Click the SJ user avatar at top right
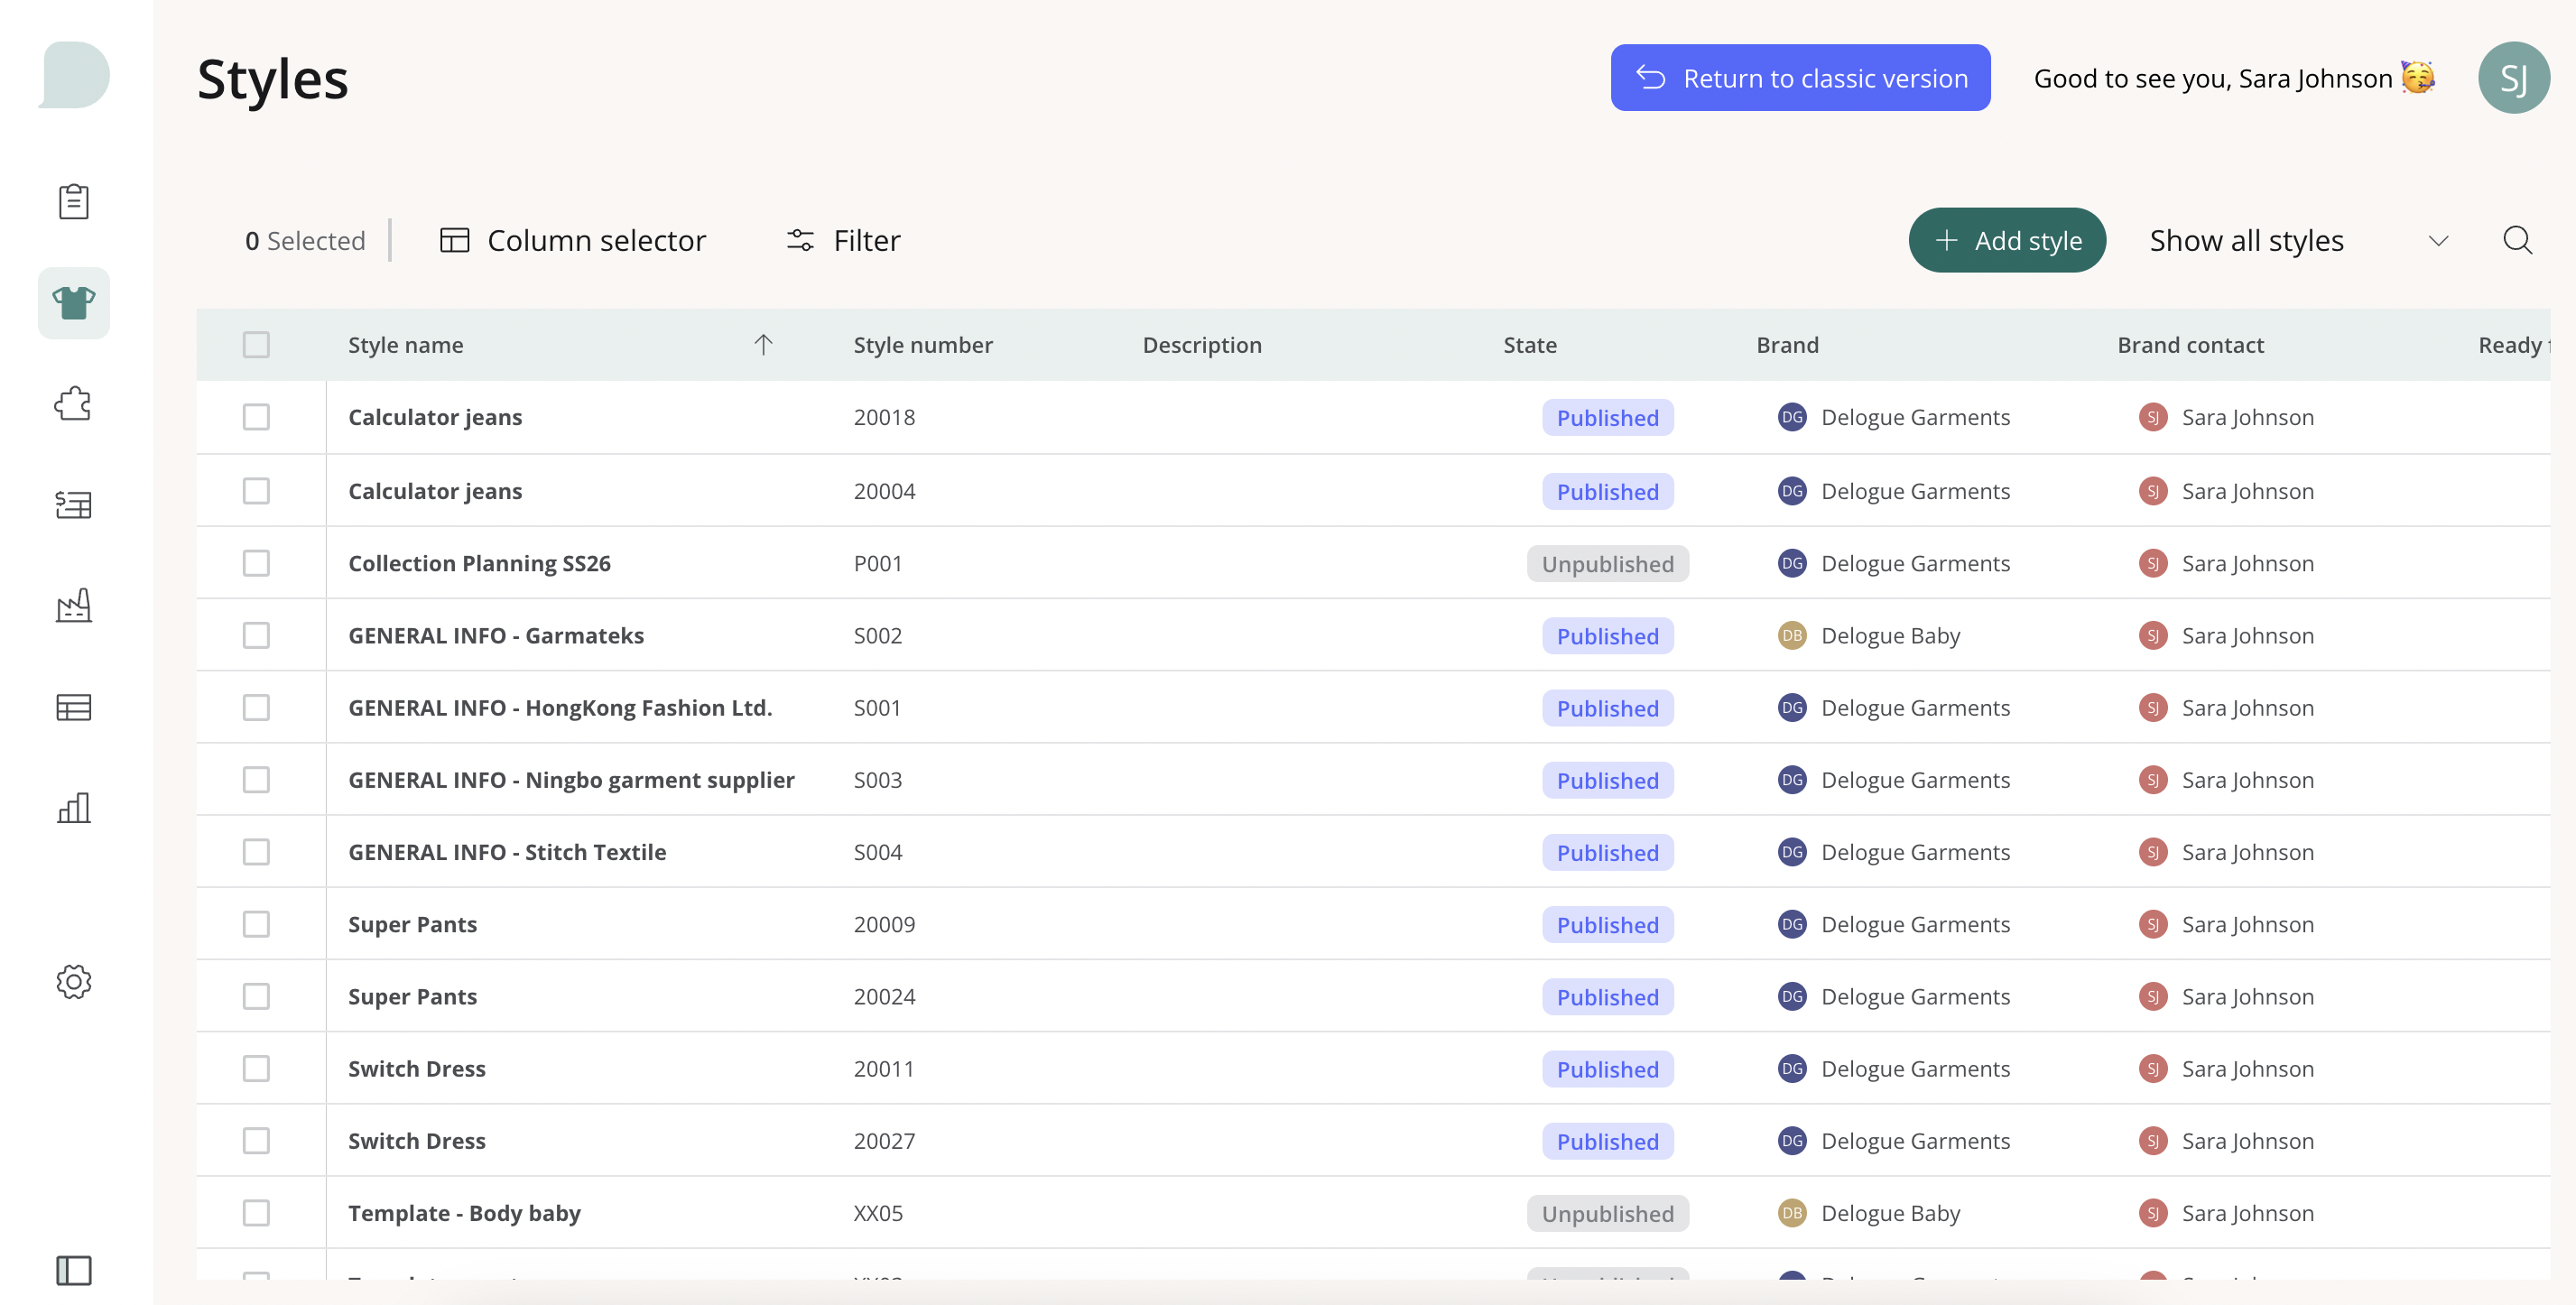This screenshot has height=1305, width=2576. pos(2514,78)
